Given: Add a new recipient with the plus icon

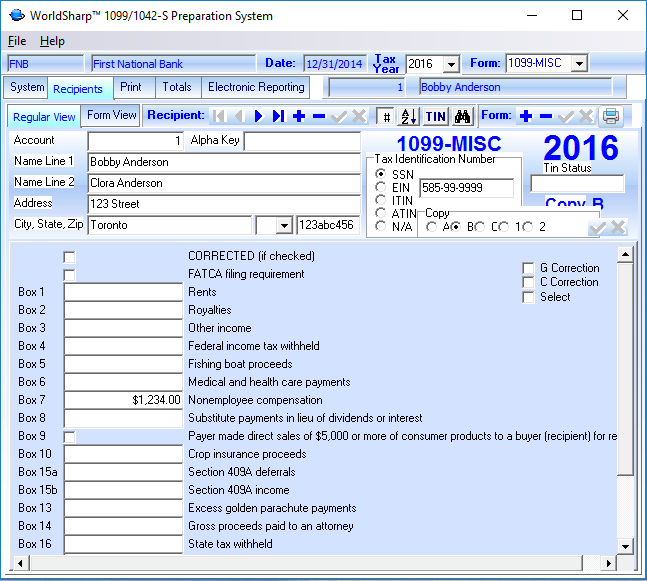Looking at the screenshot, I should coord(299,116).
